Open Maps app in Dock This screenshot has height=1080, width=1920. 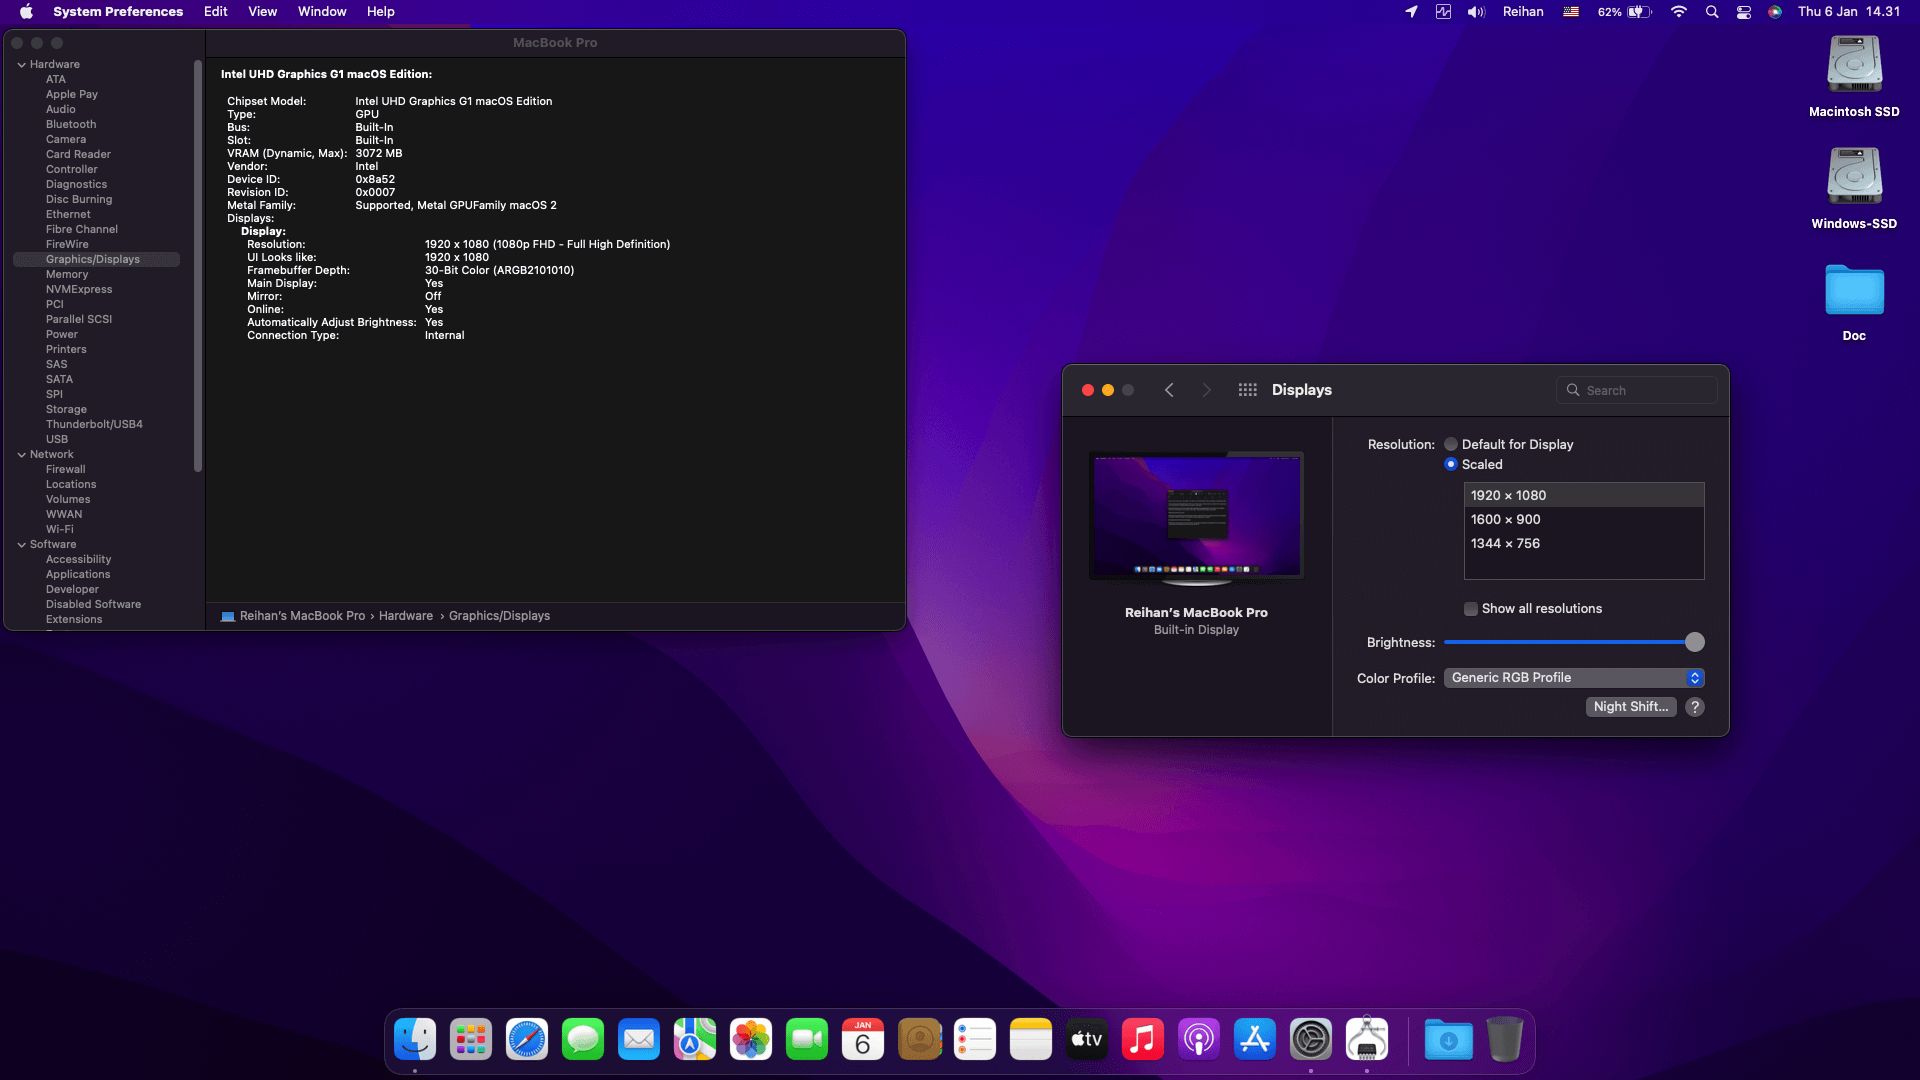tap(695, 1040)
